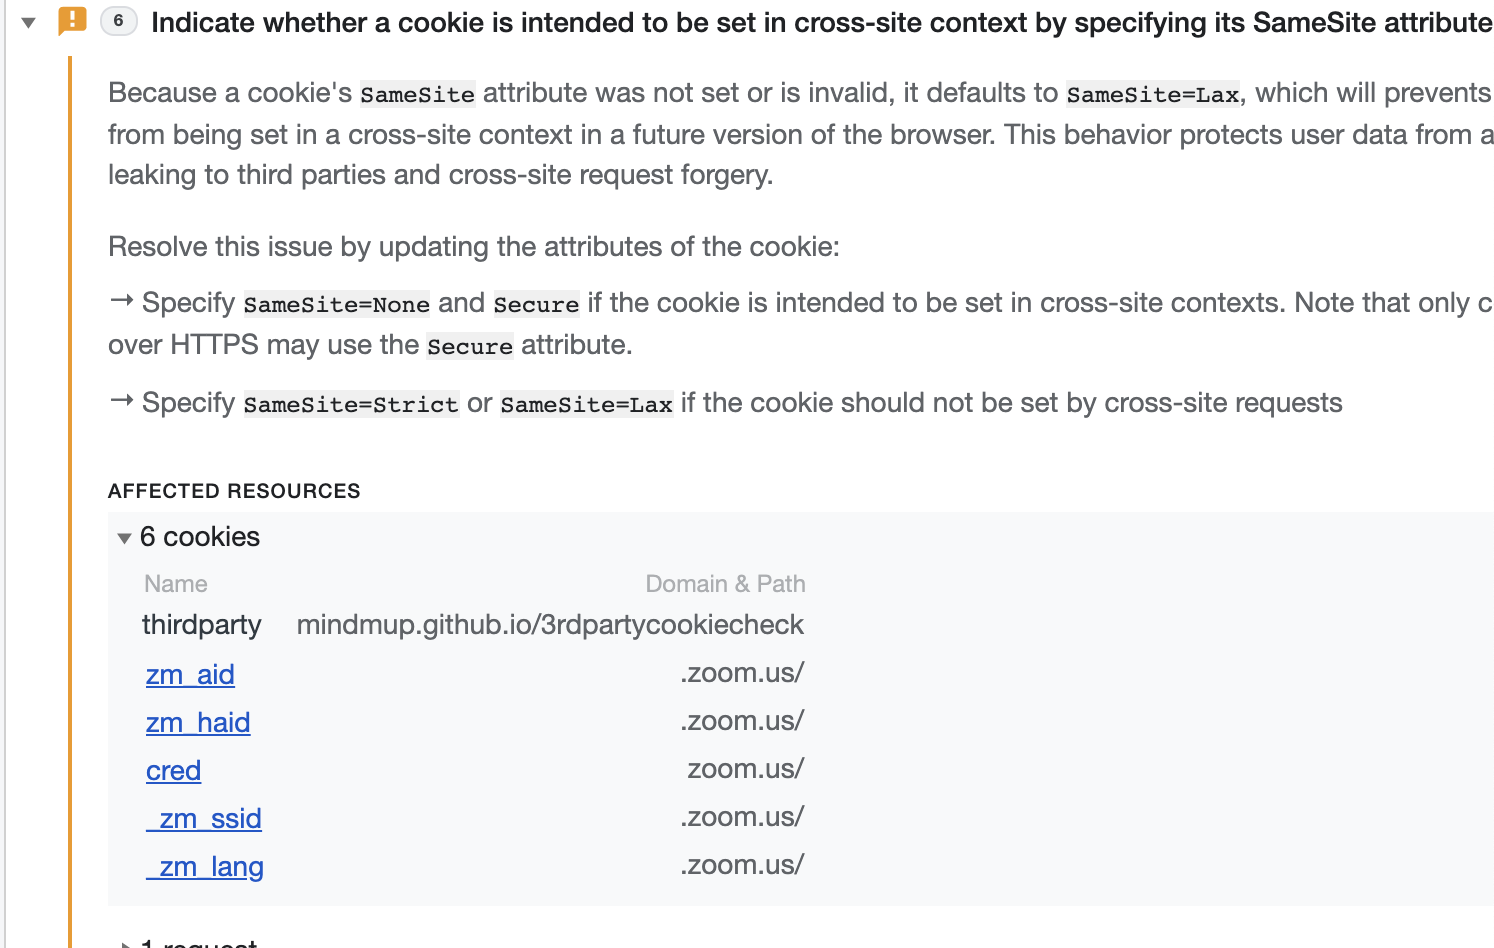Click the Name column header
The height and width of the screenshot is (948, 1494).
click(176, 584)
